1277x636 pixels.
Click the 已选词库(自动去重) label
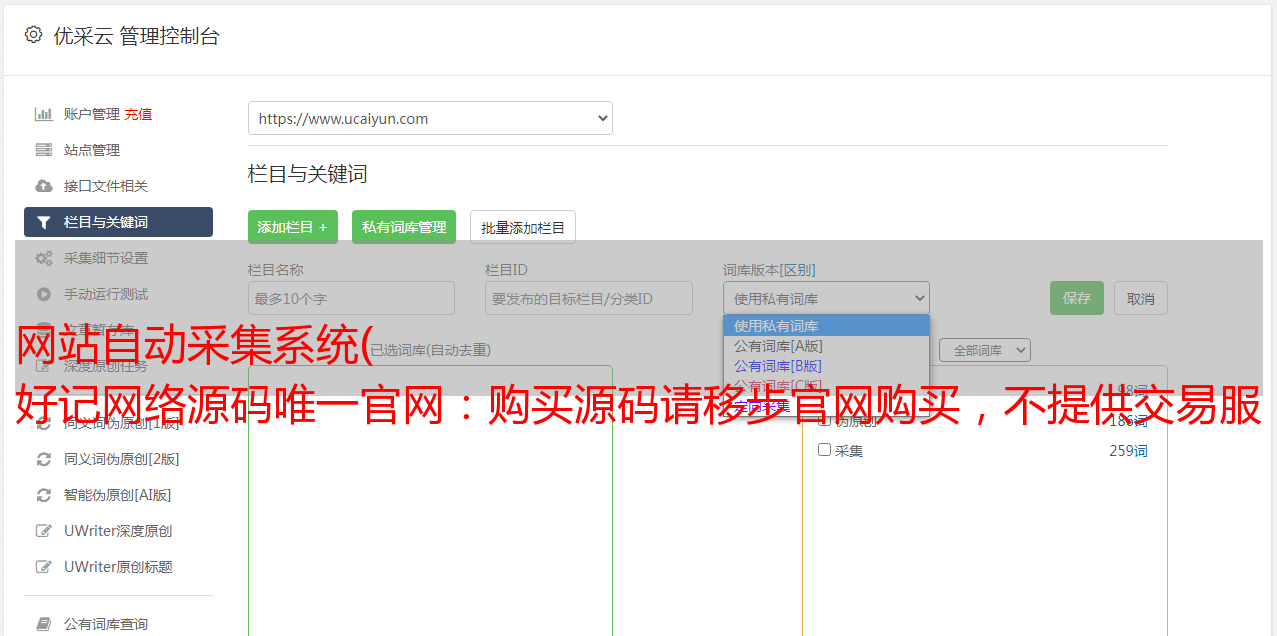[430, 350]
